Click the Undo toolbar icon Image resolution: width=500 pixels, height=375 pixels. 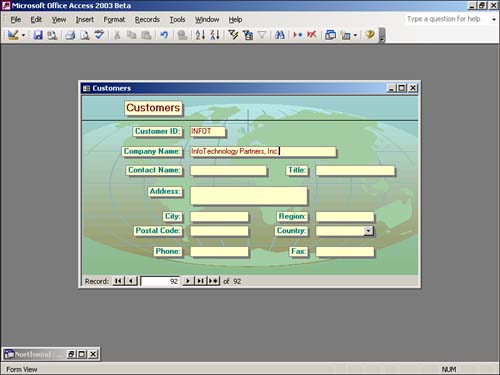pos(164,35)
